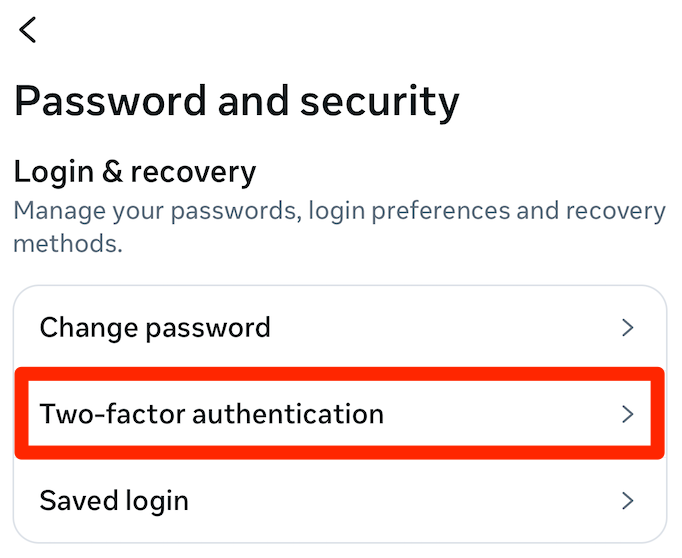Tap empty space in the Saved login row
682x558 pixels.
pos(400,500)
